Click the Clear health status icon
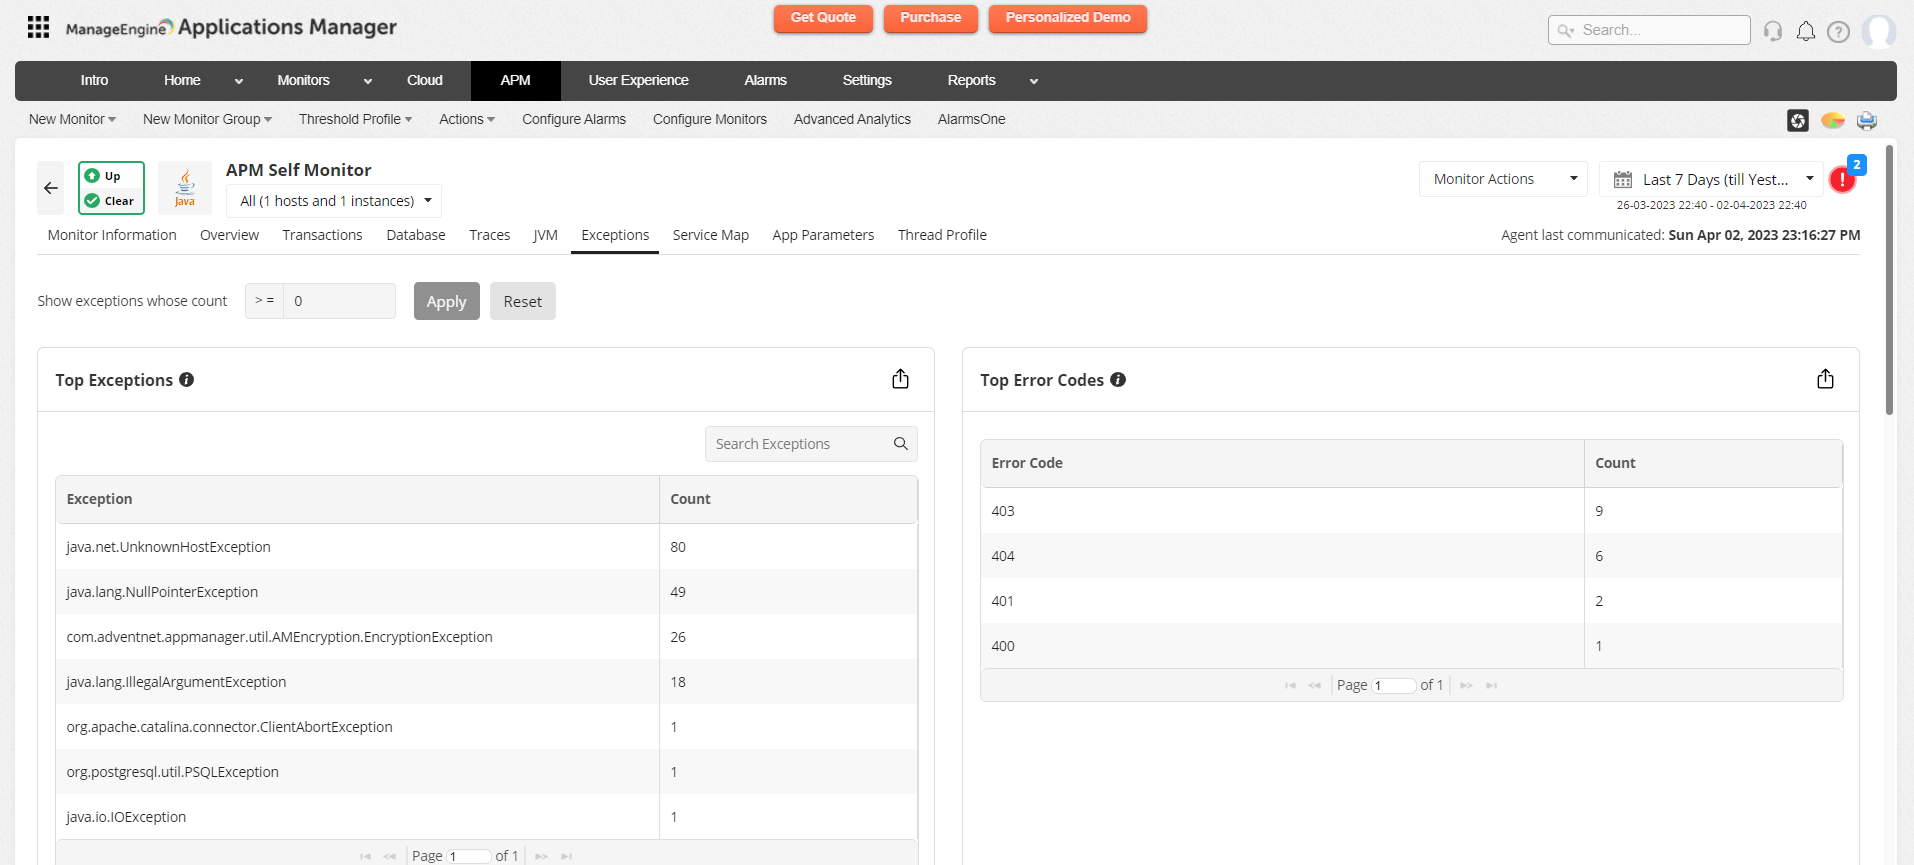 (92, 201)
